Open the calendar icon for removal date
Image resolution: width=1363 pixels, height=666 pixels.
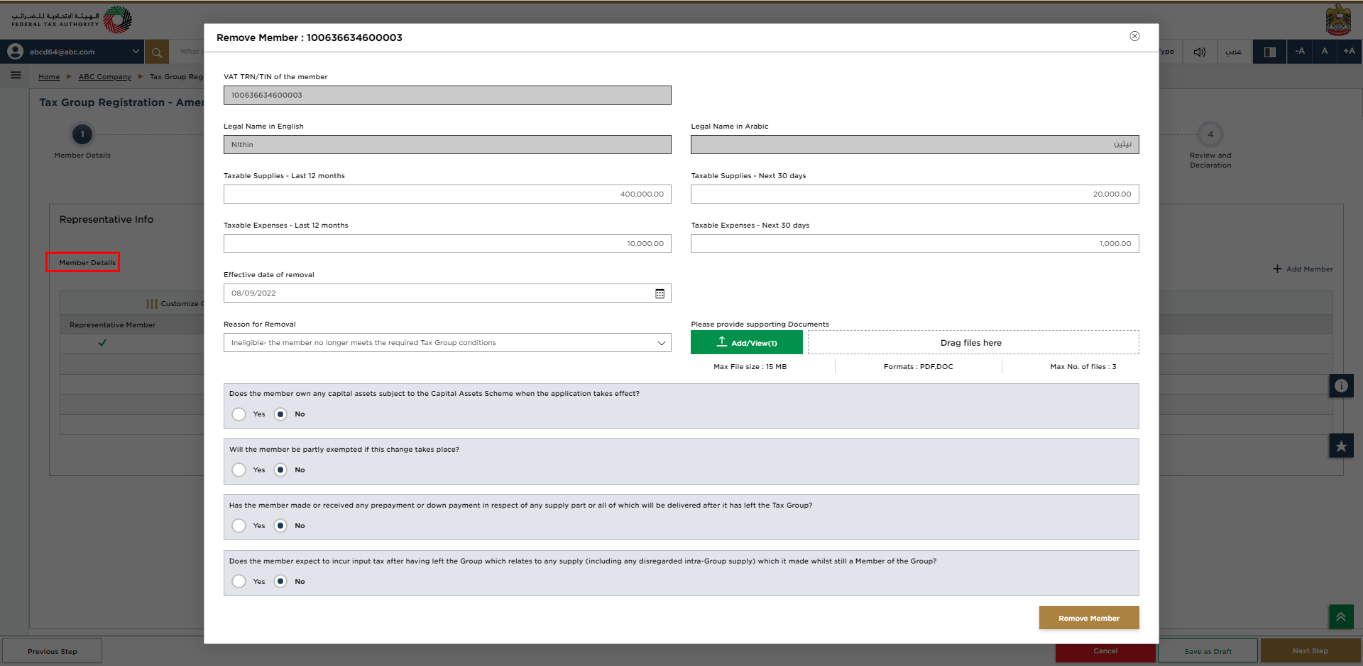coord(660,293)
